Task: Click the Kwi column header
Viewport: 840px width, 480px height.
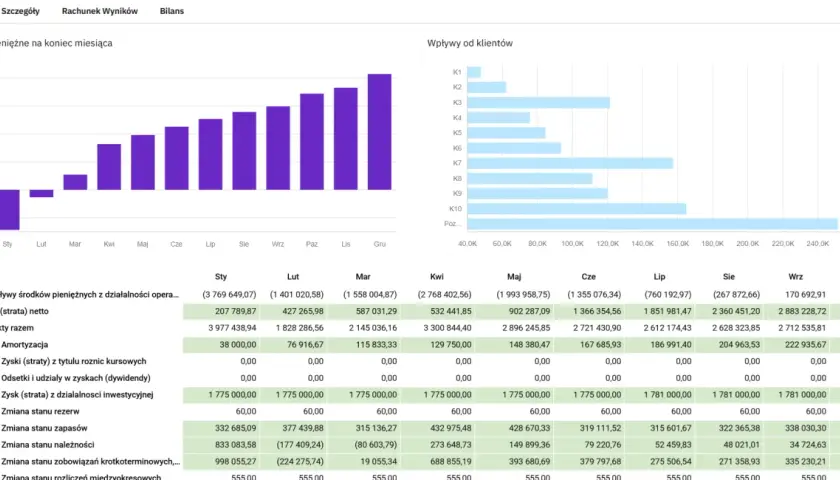Action: [x=437, y=276]
